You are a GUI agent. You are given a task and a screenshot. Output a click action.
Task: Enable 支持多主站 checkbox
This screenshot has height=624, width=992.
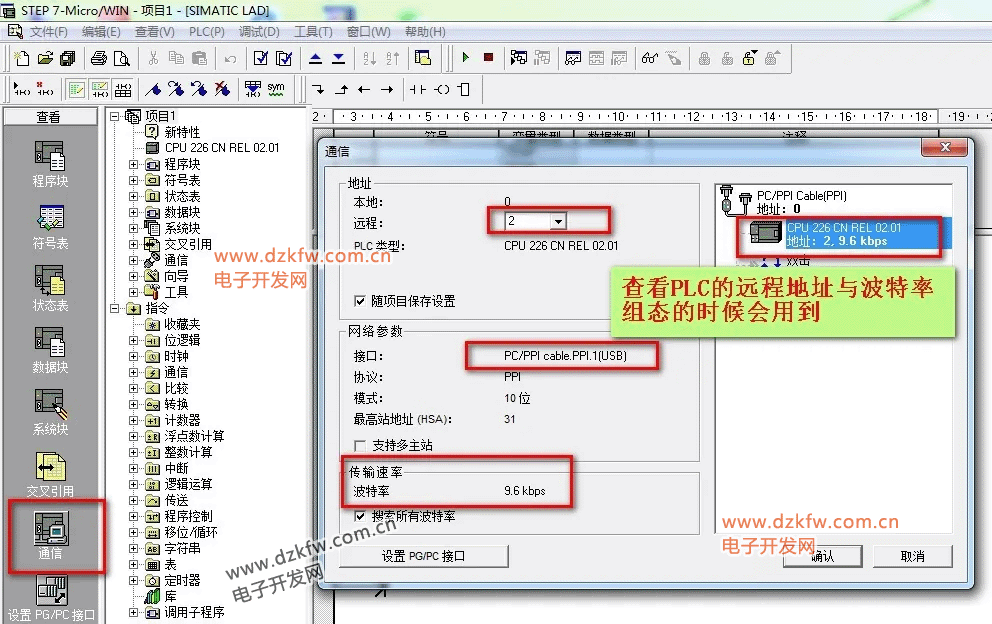click(361, 445)
